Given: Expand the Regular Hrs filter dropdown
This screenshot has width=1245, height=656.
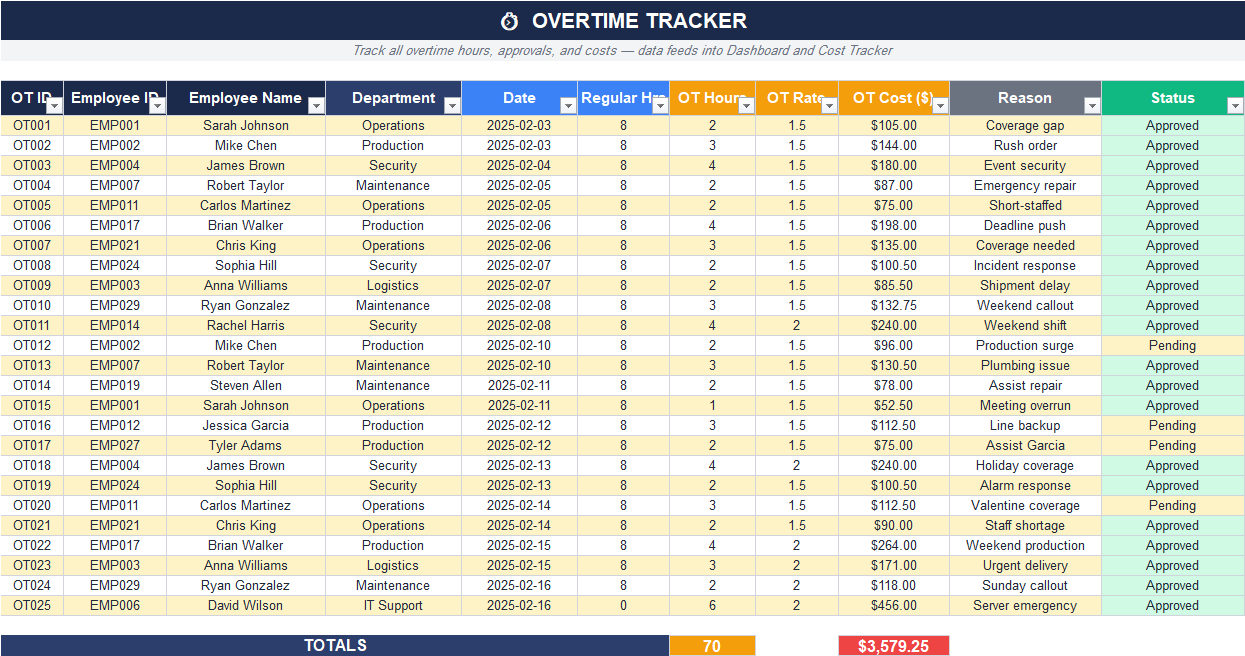Looking at the screenshot, I should 662,104.
